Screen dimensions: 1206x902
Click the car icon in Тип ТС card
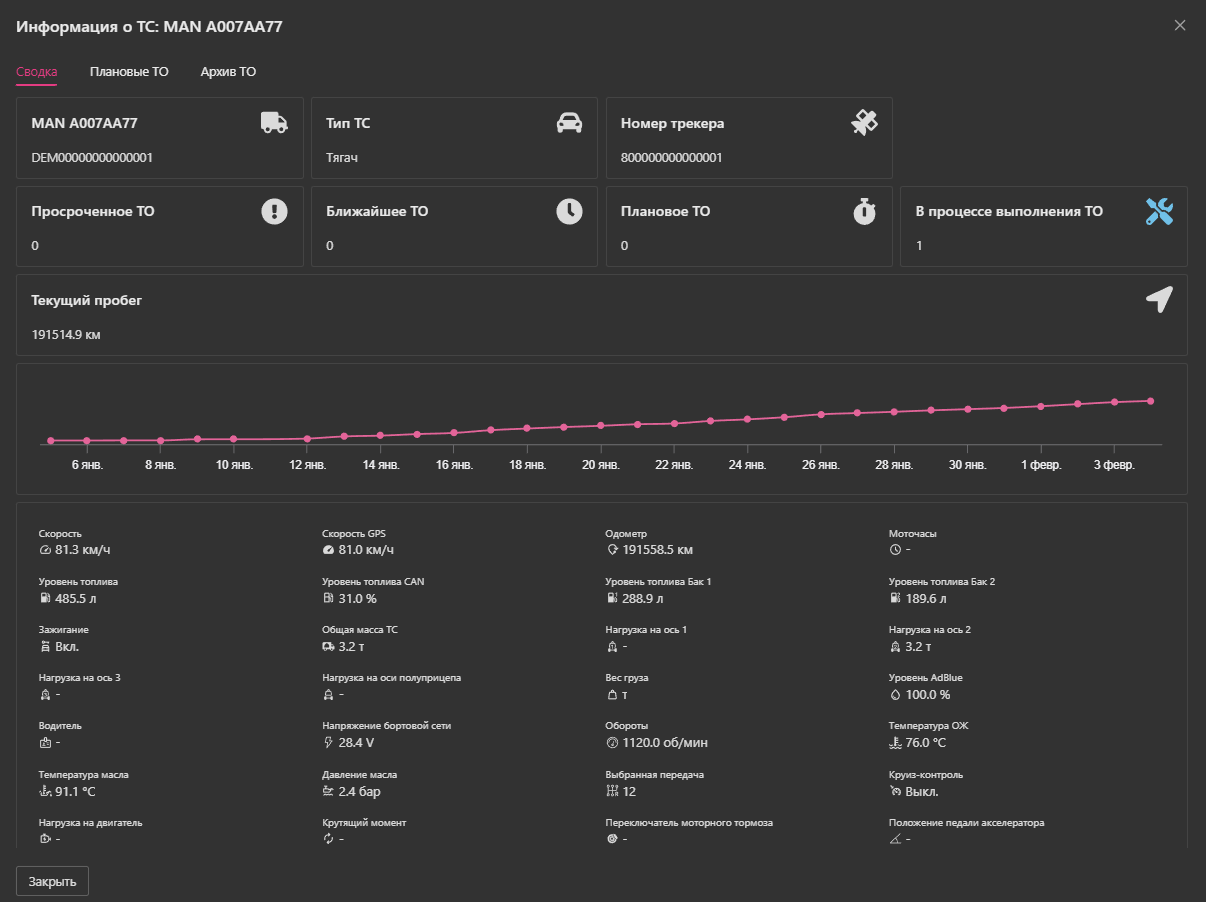pyautogui.click(x=569, y=123)
